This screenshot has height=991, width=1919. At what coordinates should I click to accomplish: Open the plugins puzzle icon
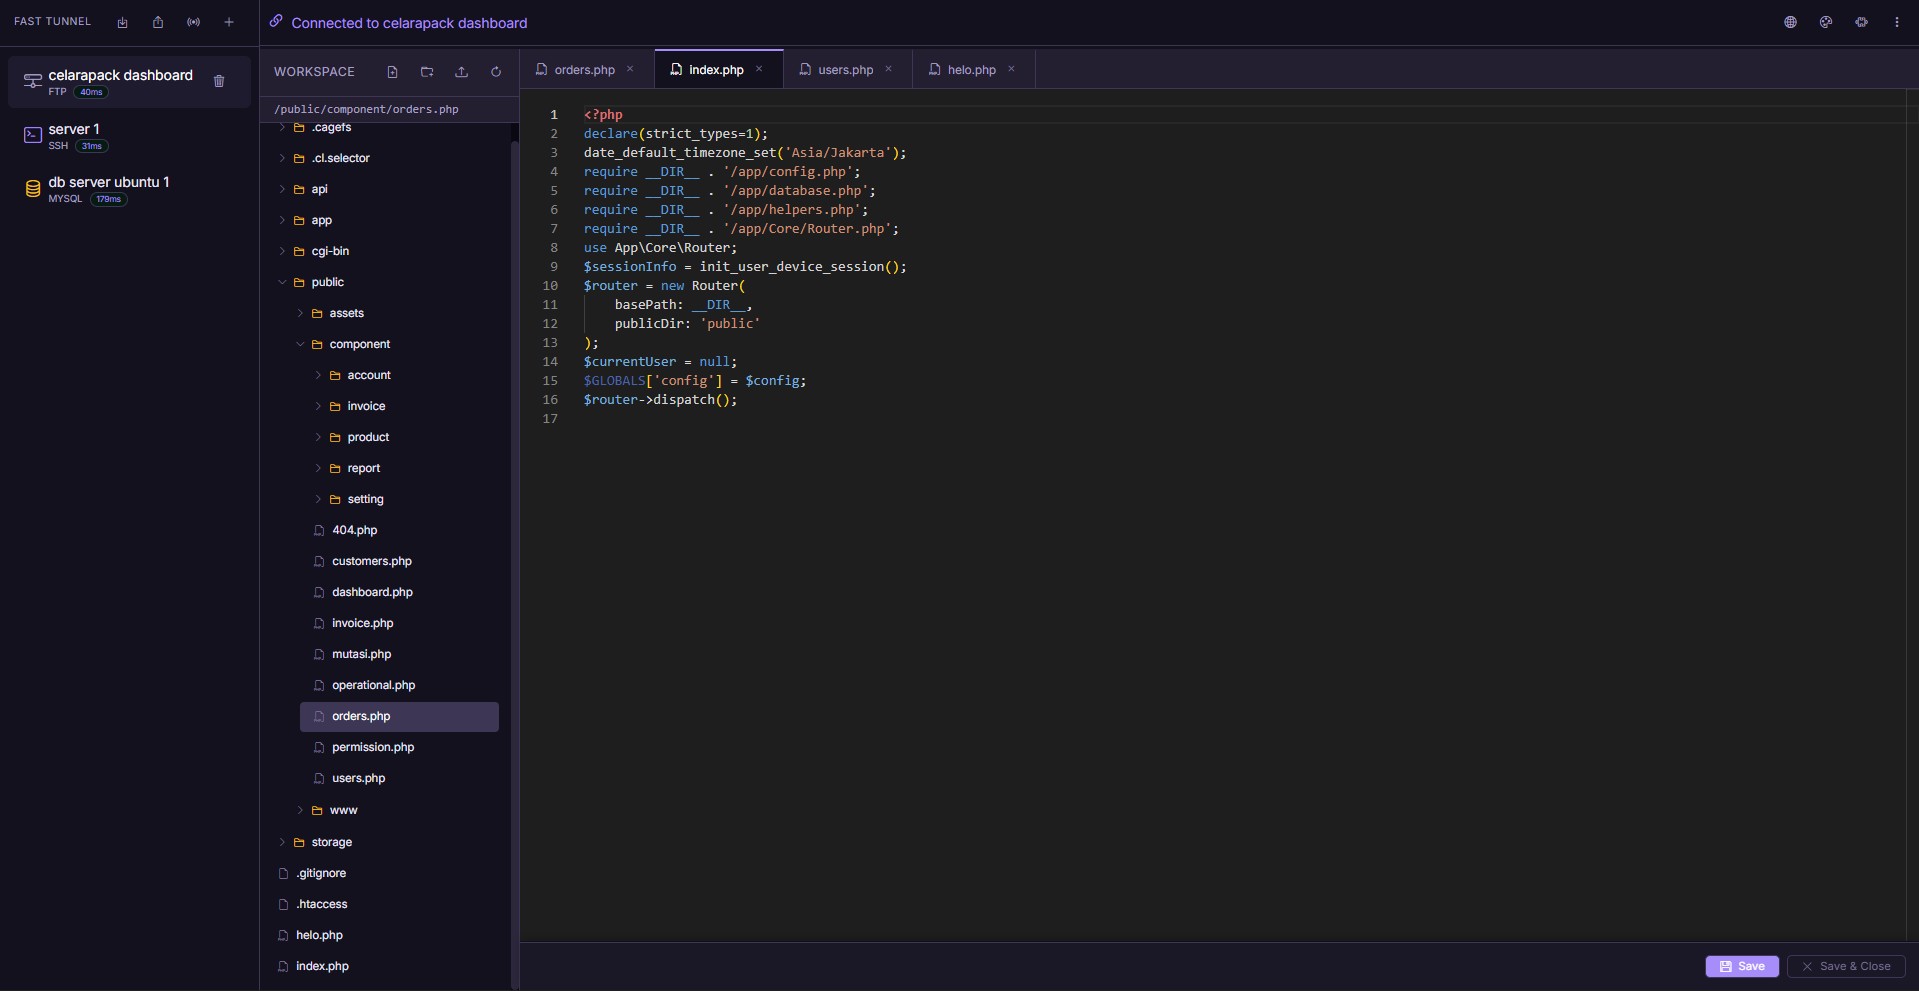click(x=1861, y=22)
